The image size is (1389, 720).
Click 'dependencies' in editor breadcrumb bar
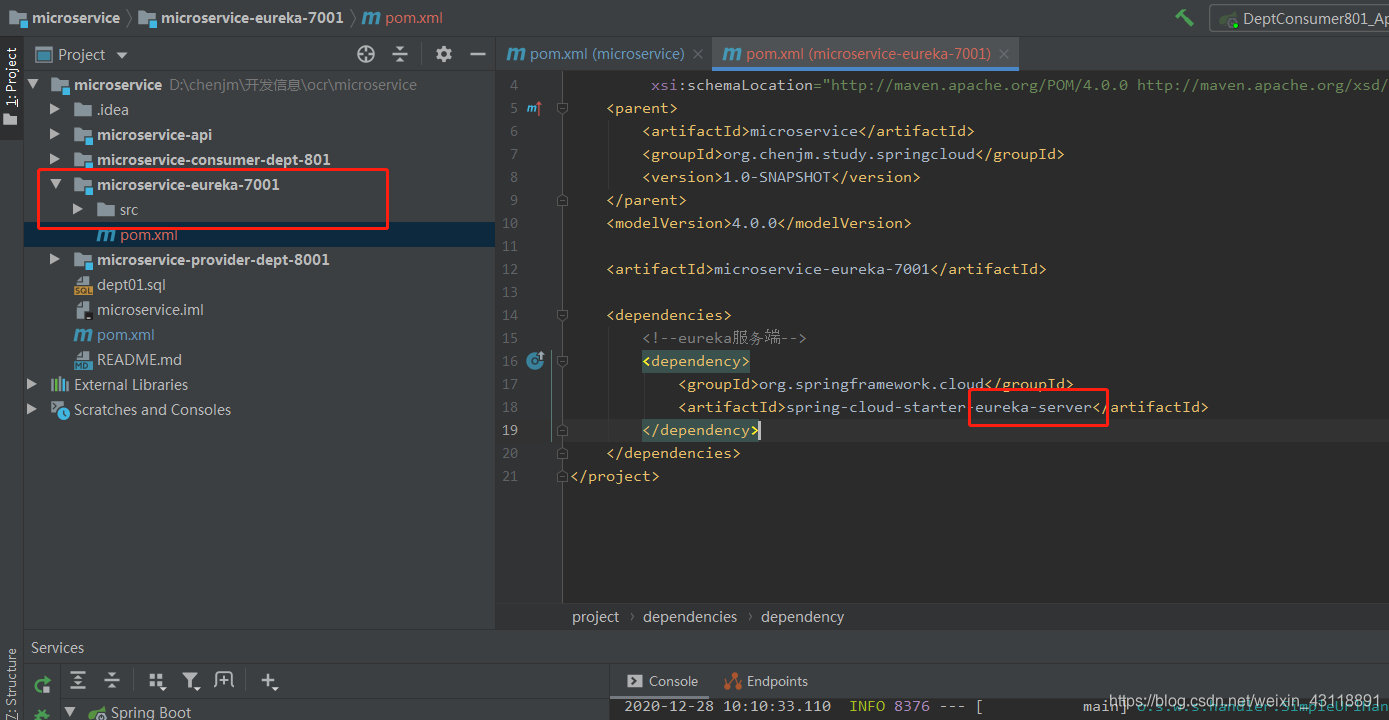[x=690, y=617]
